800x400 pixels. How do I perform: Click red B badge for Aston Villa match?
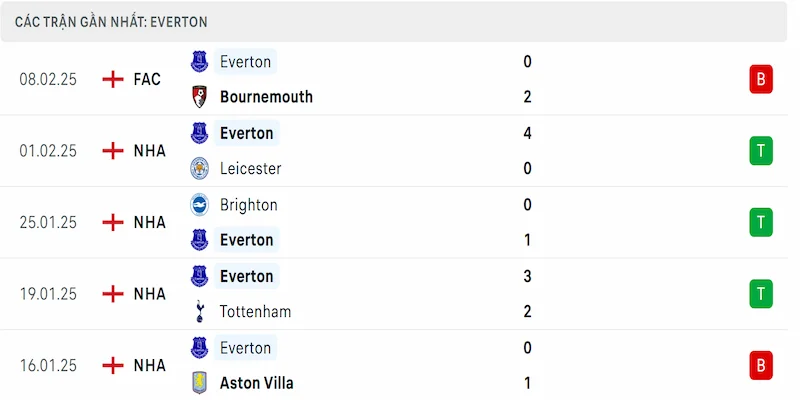761,365
